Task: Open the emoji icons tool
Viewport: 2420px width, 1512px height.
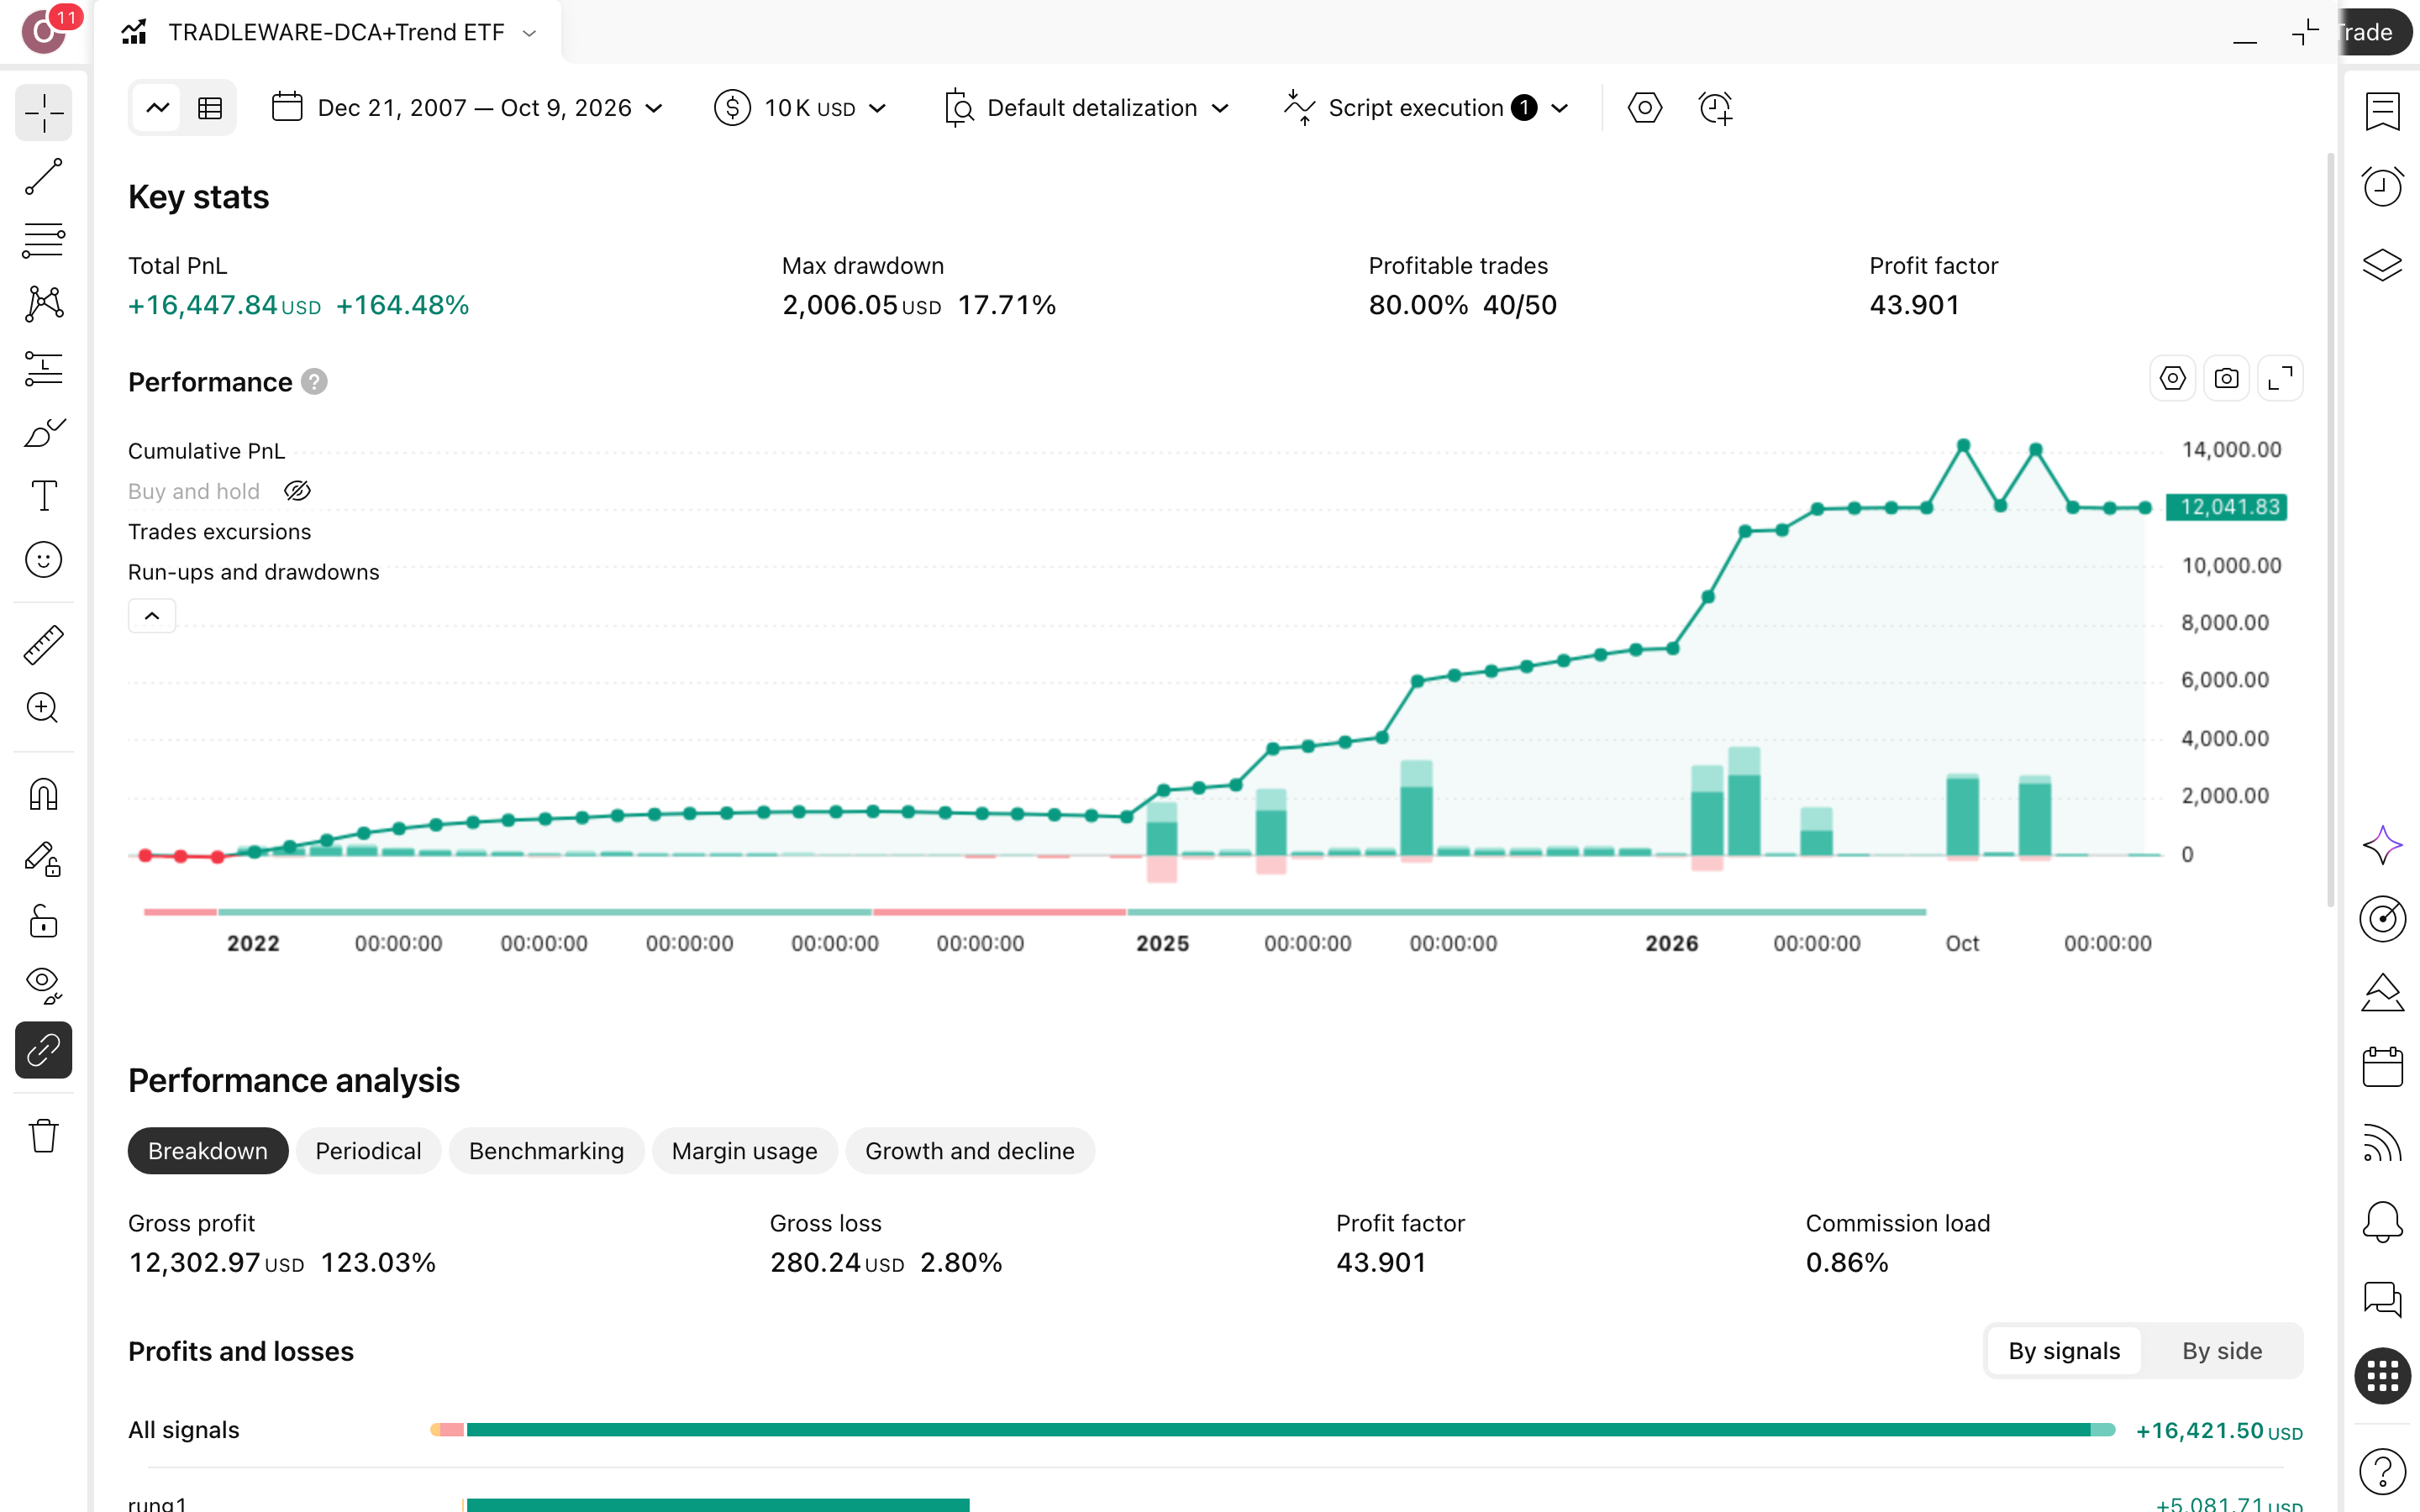Action: [44, 560]
